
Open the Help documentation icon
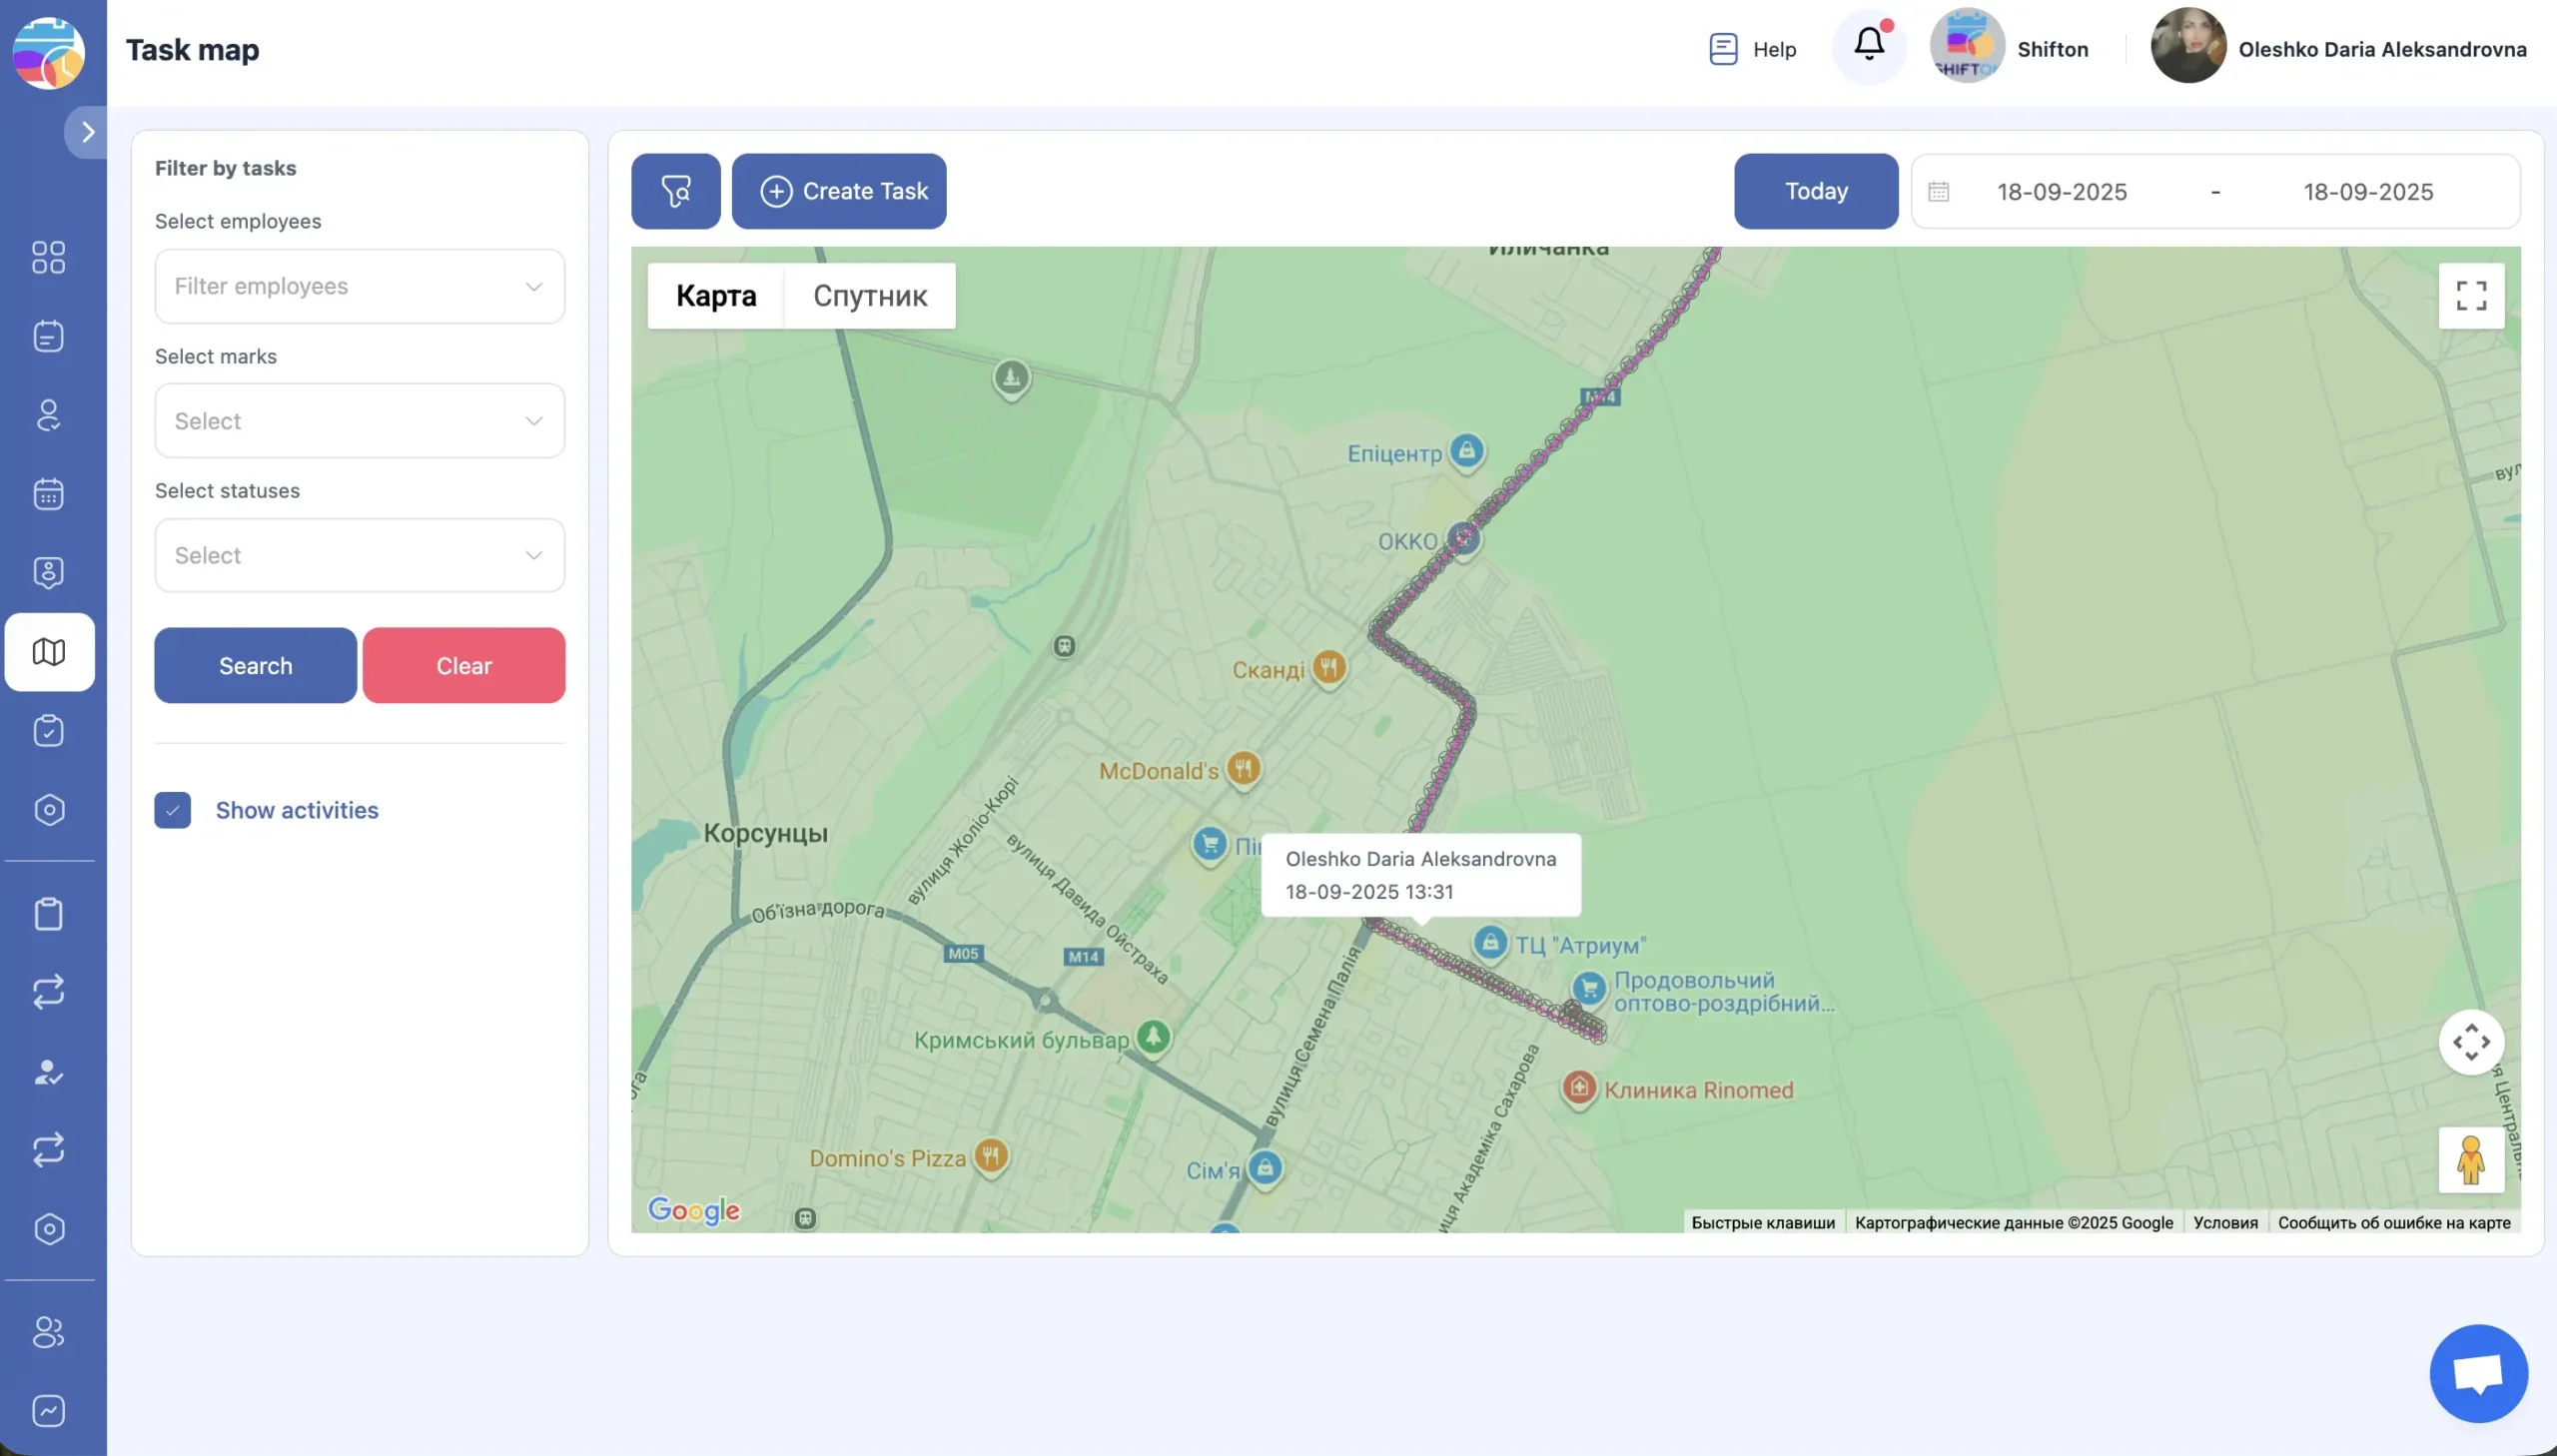1723,49
